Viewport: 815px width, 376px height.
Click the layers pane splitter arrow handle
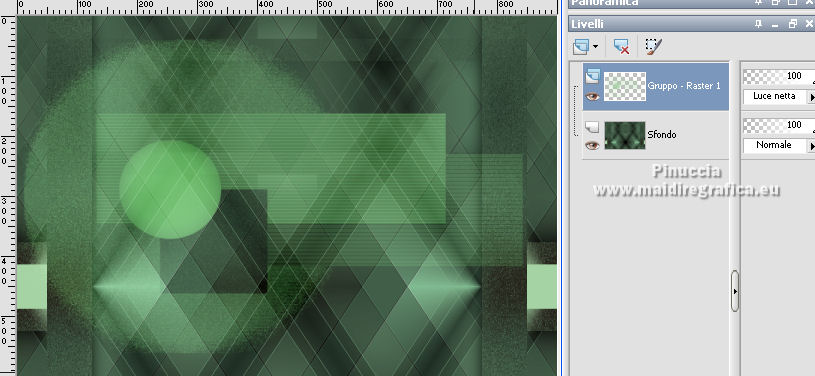(x=734, y=291)
